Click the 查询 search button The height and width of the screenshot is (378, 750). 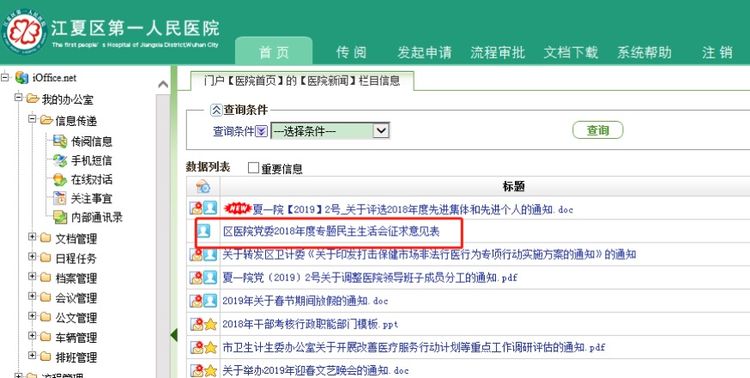598,130
